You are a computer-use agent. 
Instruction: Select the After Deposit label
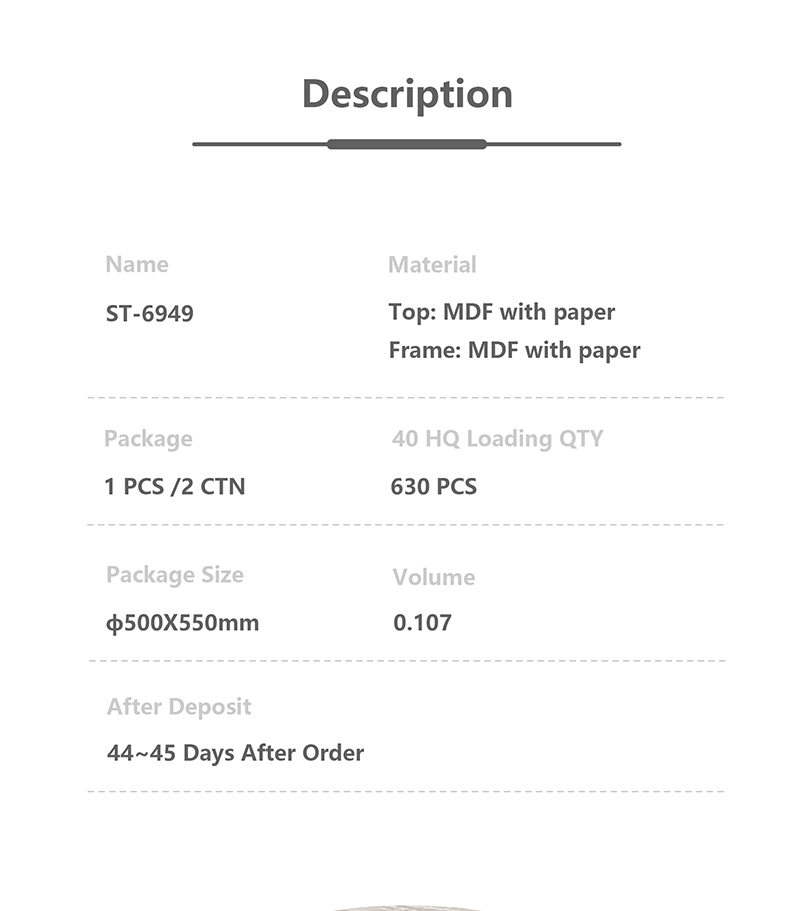[179, 707]
